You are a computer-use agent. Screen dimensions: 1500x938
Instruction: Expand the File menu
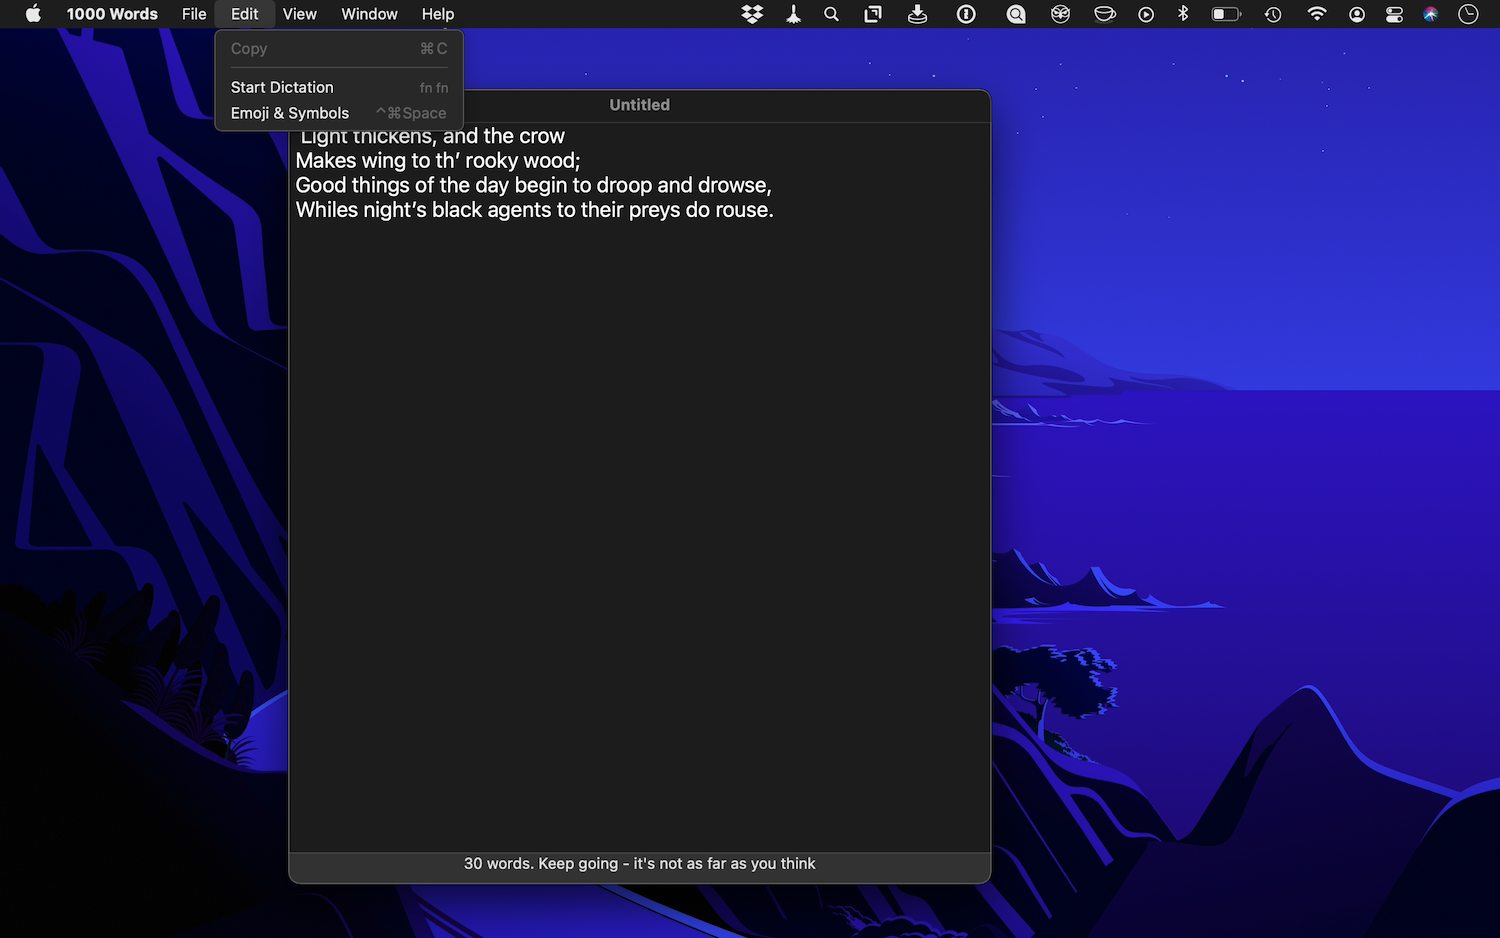point(194,14)
